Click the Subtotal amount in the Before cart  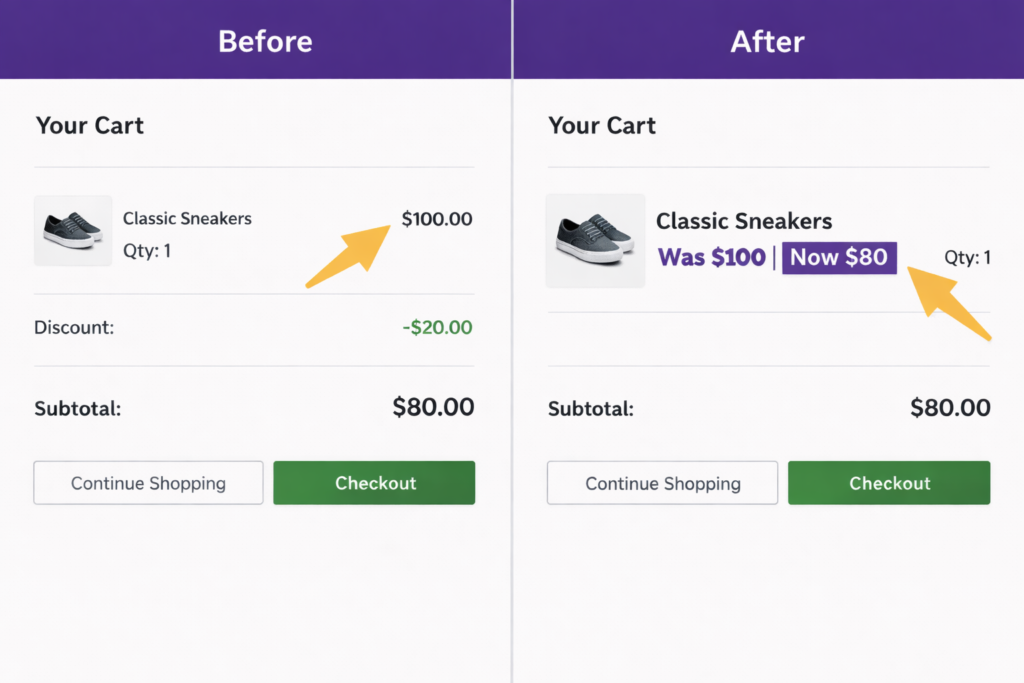pos(436,407)
